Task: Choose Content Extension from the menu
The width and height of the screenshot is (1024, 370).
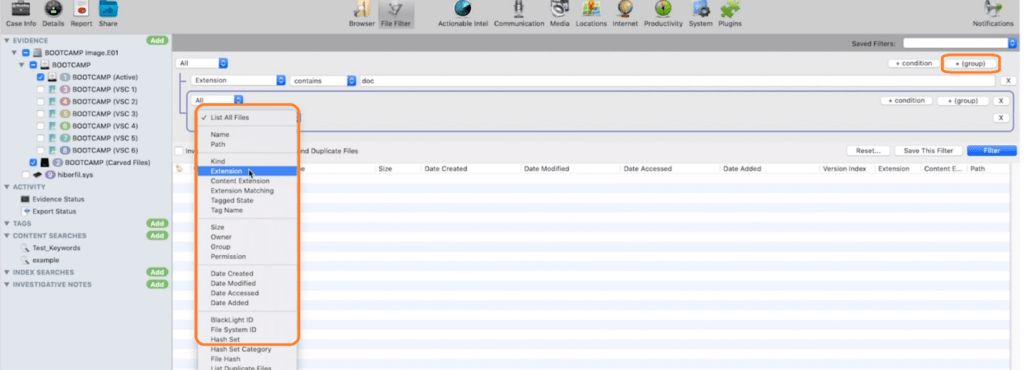Action: tap(240, 181)
